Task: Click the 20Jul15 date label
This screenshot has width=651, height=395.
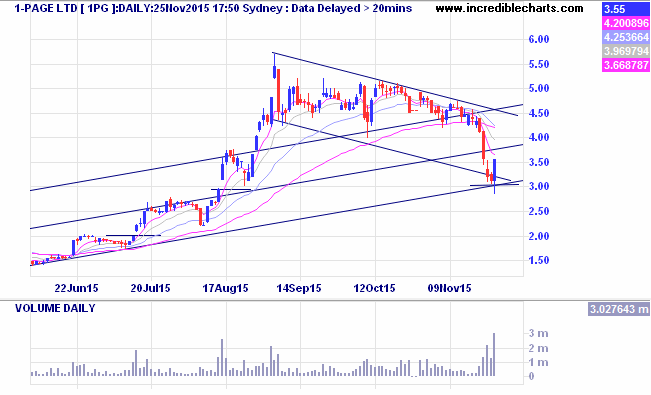Action: coord(151,288)
